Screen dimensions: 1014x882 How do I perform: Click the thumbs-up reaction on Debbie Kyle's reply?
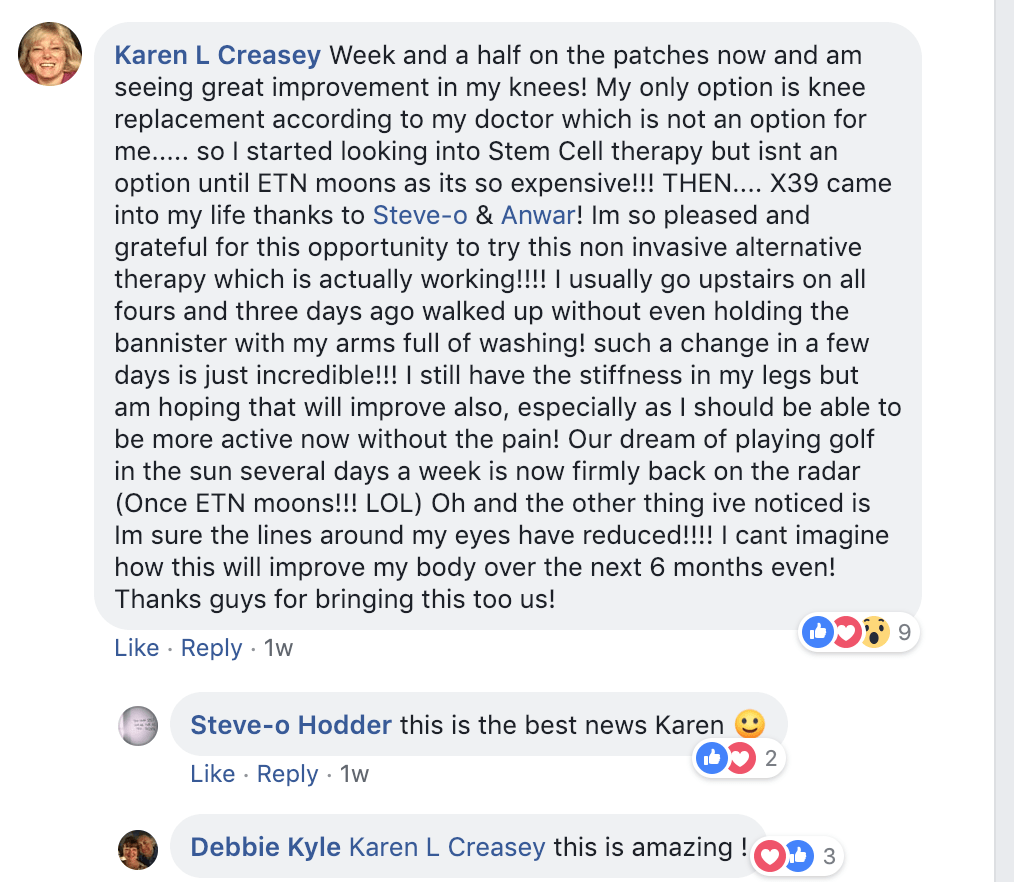[x=798, y=856]
